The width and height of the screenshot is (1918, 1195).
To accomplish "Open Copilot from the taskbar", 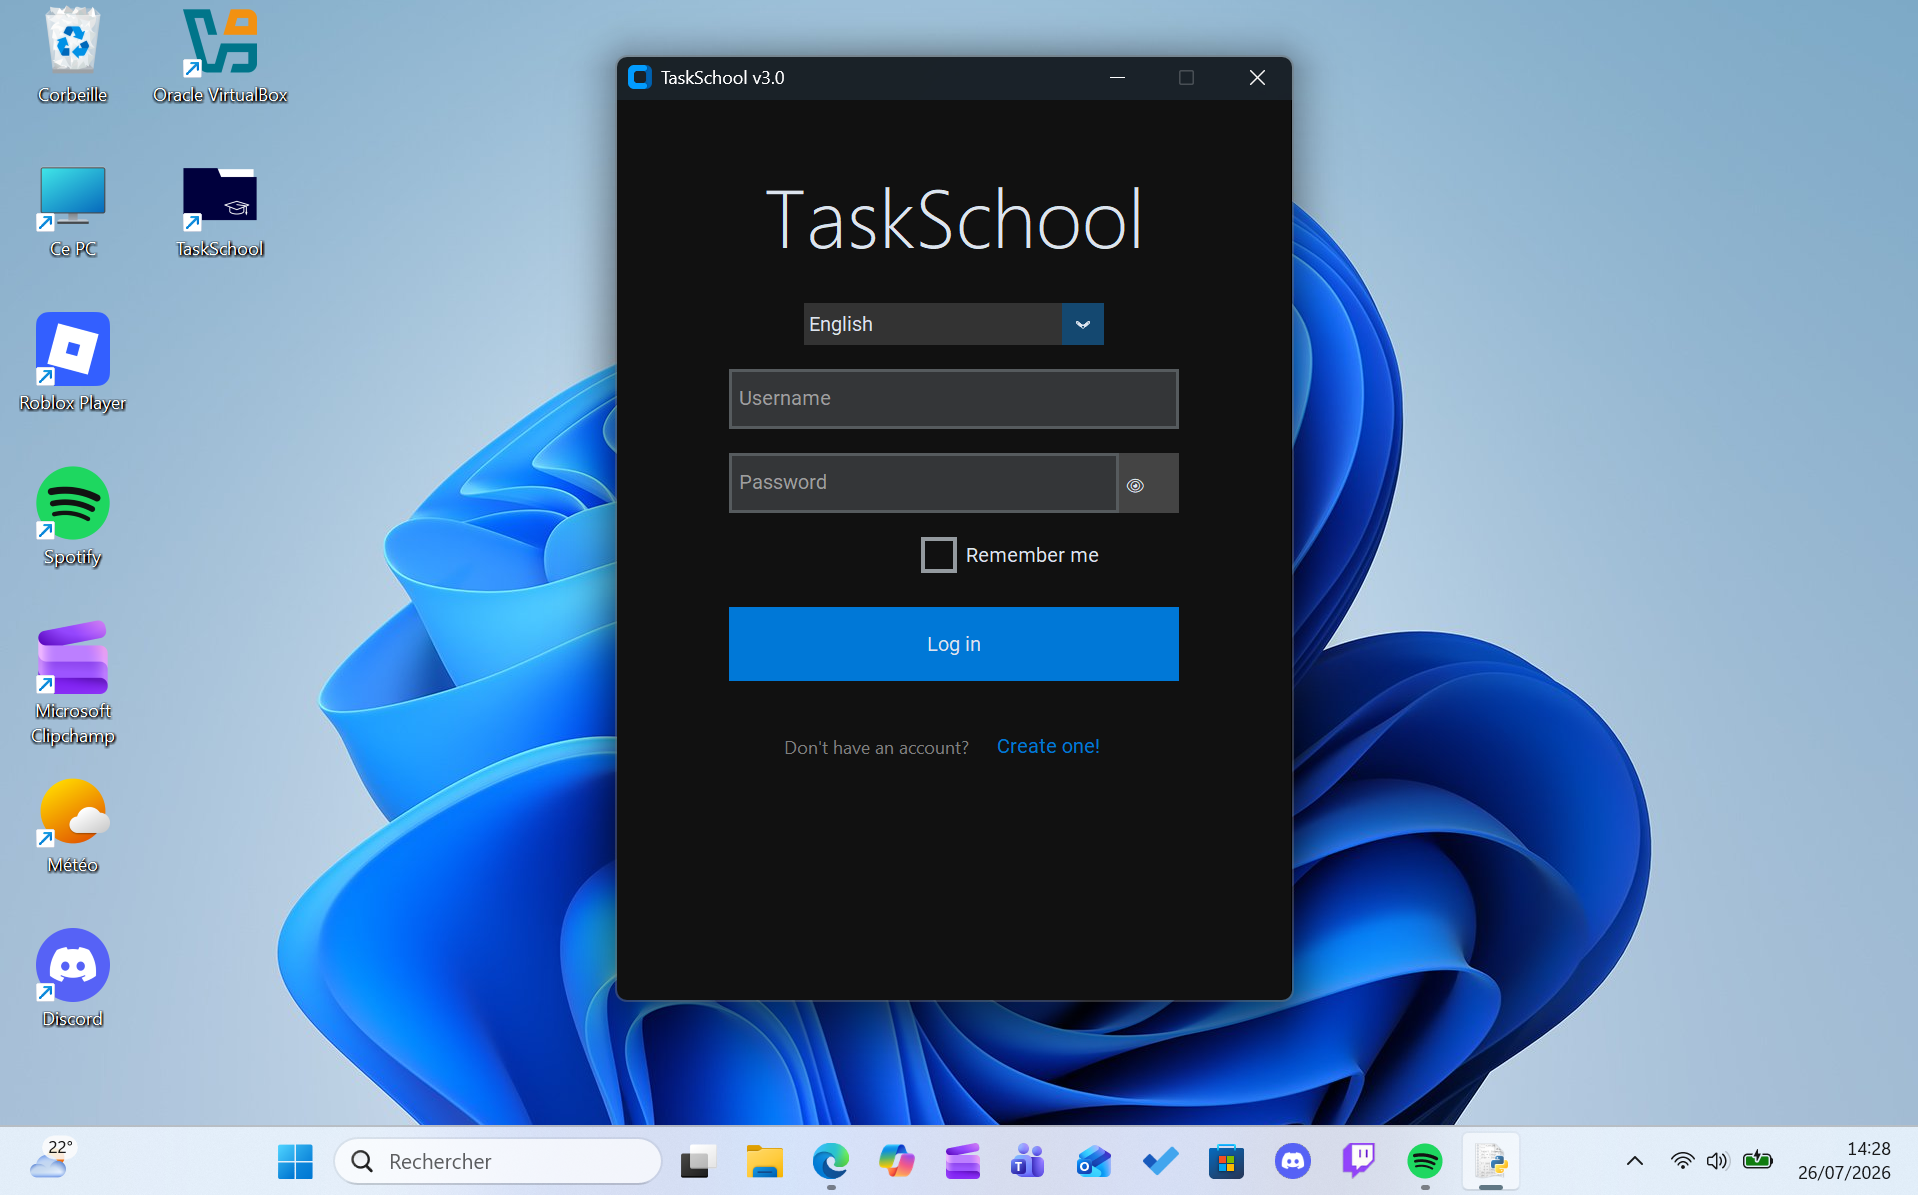I will 896,1161.
